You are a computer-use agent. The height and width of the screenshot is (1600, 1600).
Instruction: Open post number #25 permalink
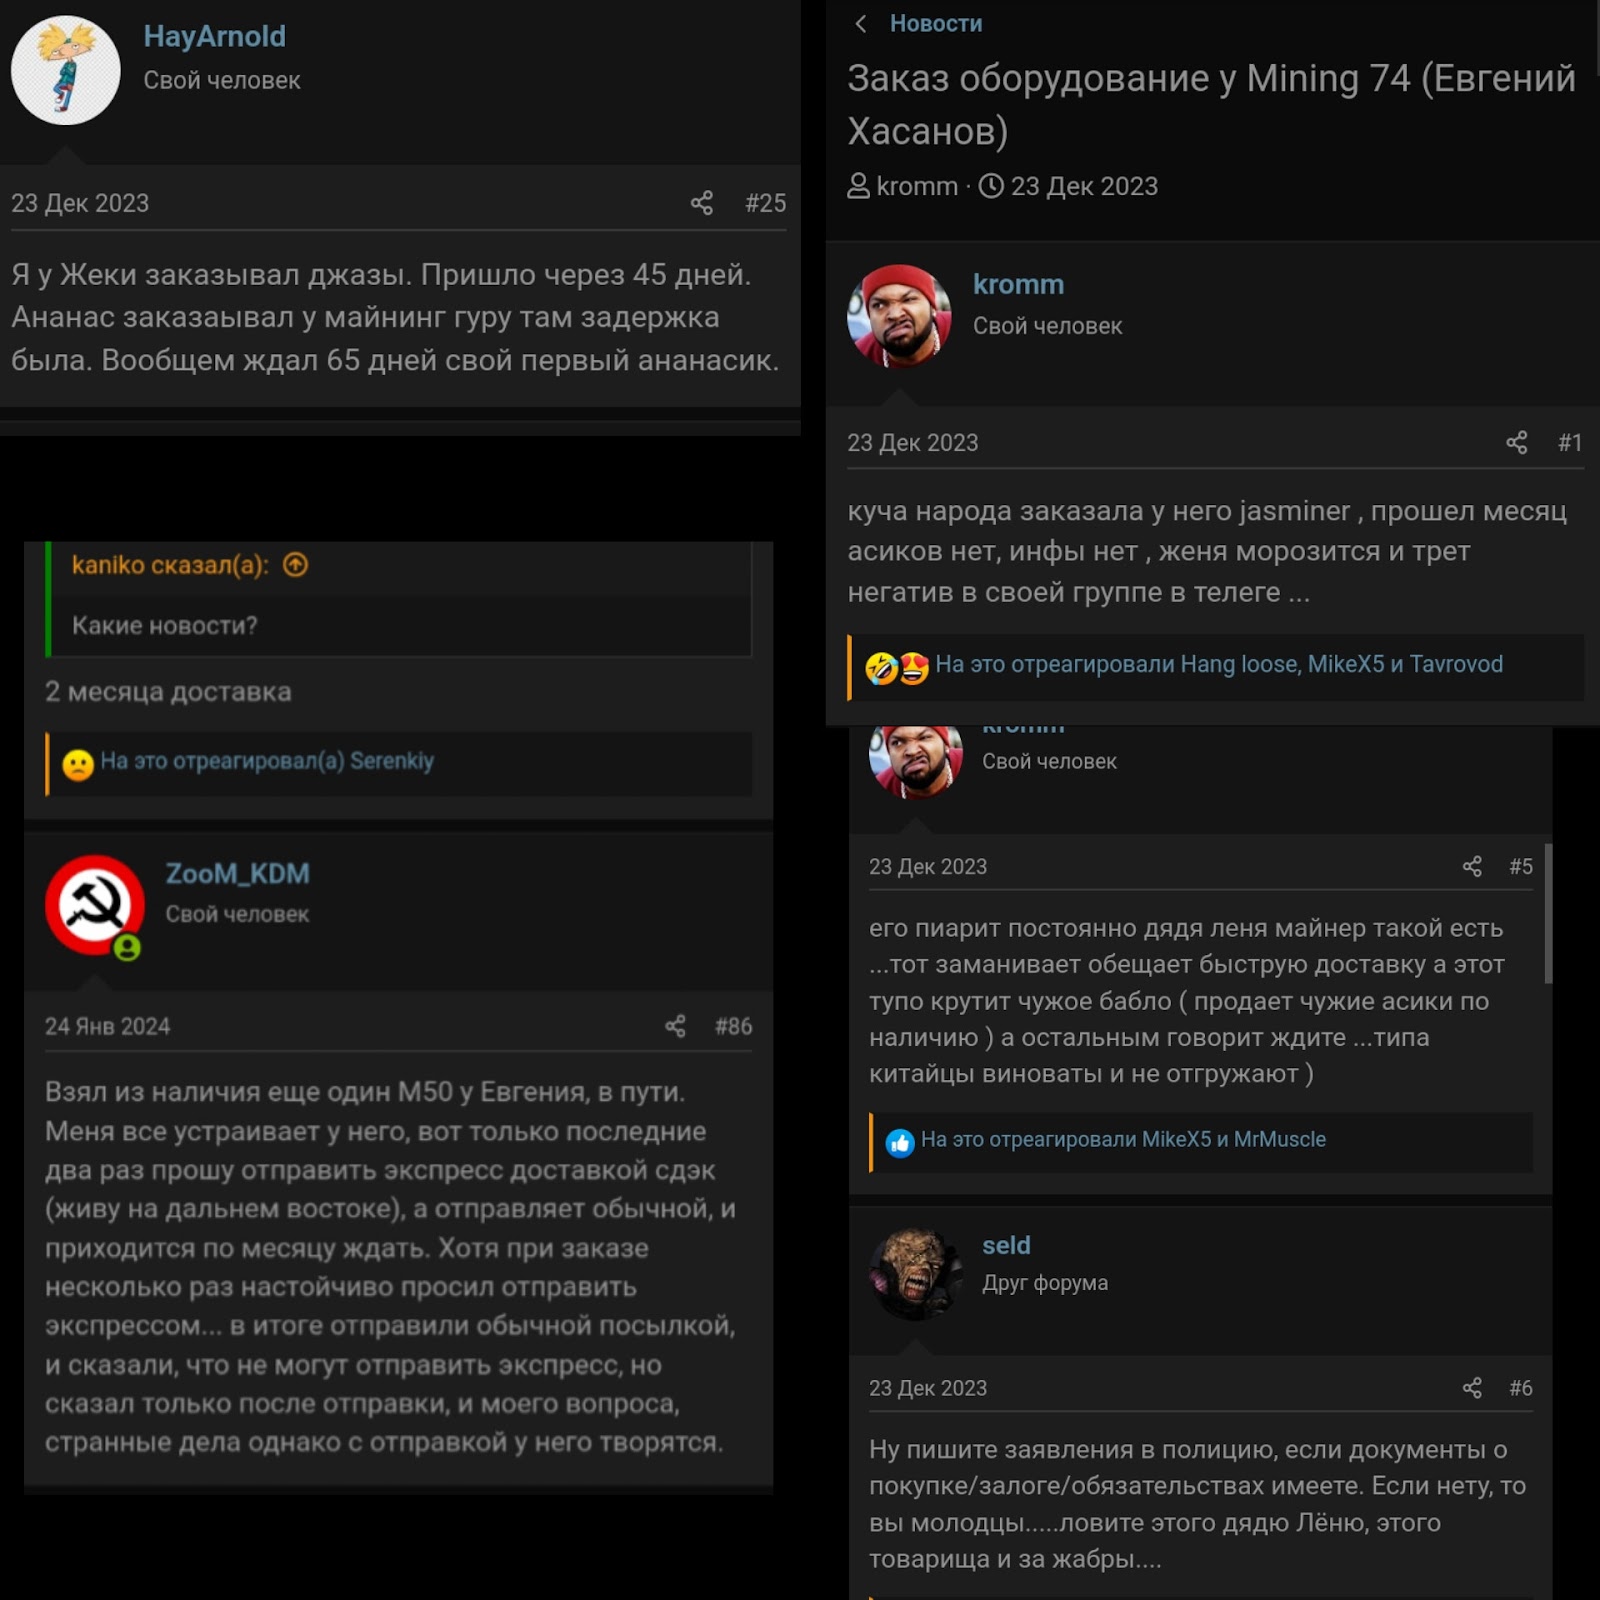point(765,203)
